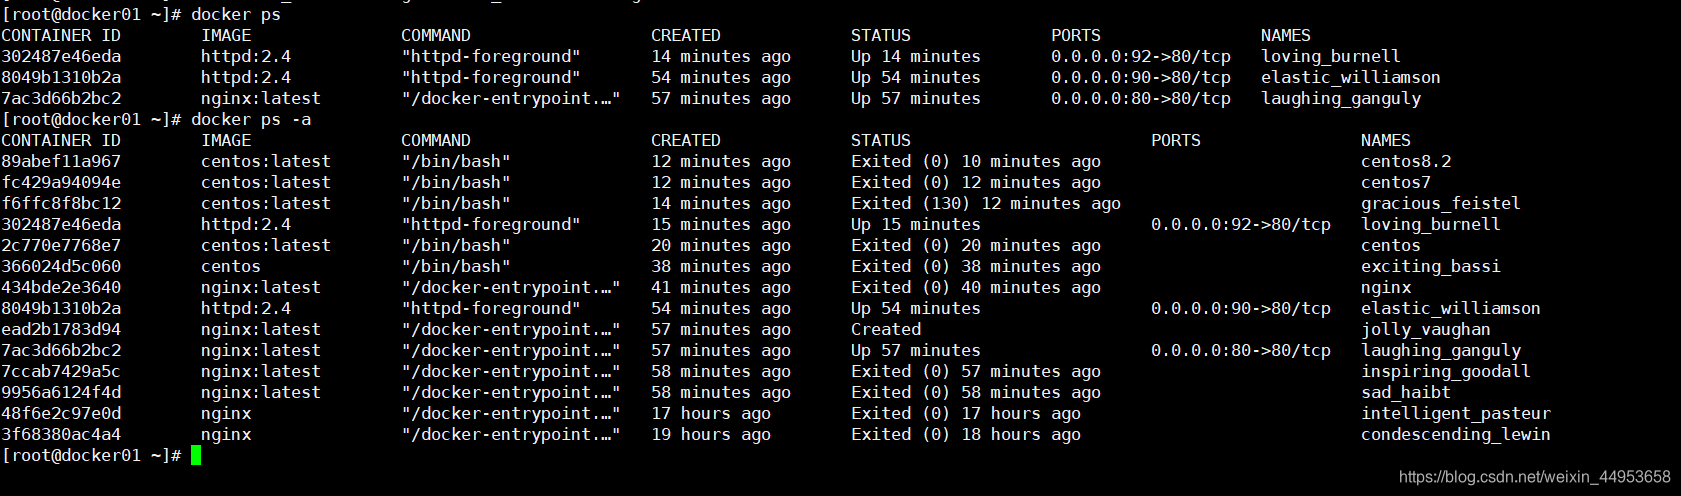Click the status 'Exited (130) 12 minutes ago'

click(x=986, y=203)
